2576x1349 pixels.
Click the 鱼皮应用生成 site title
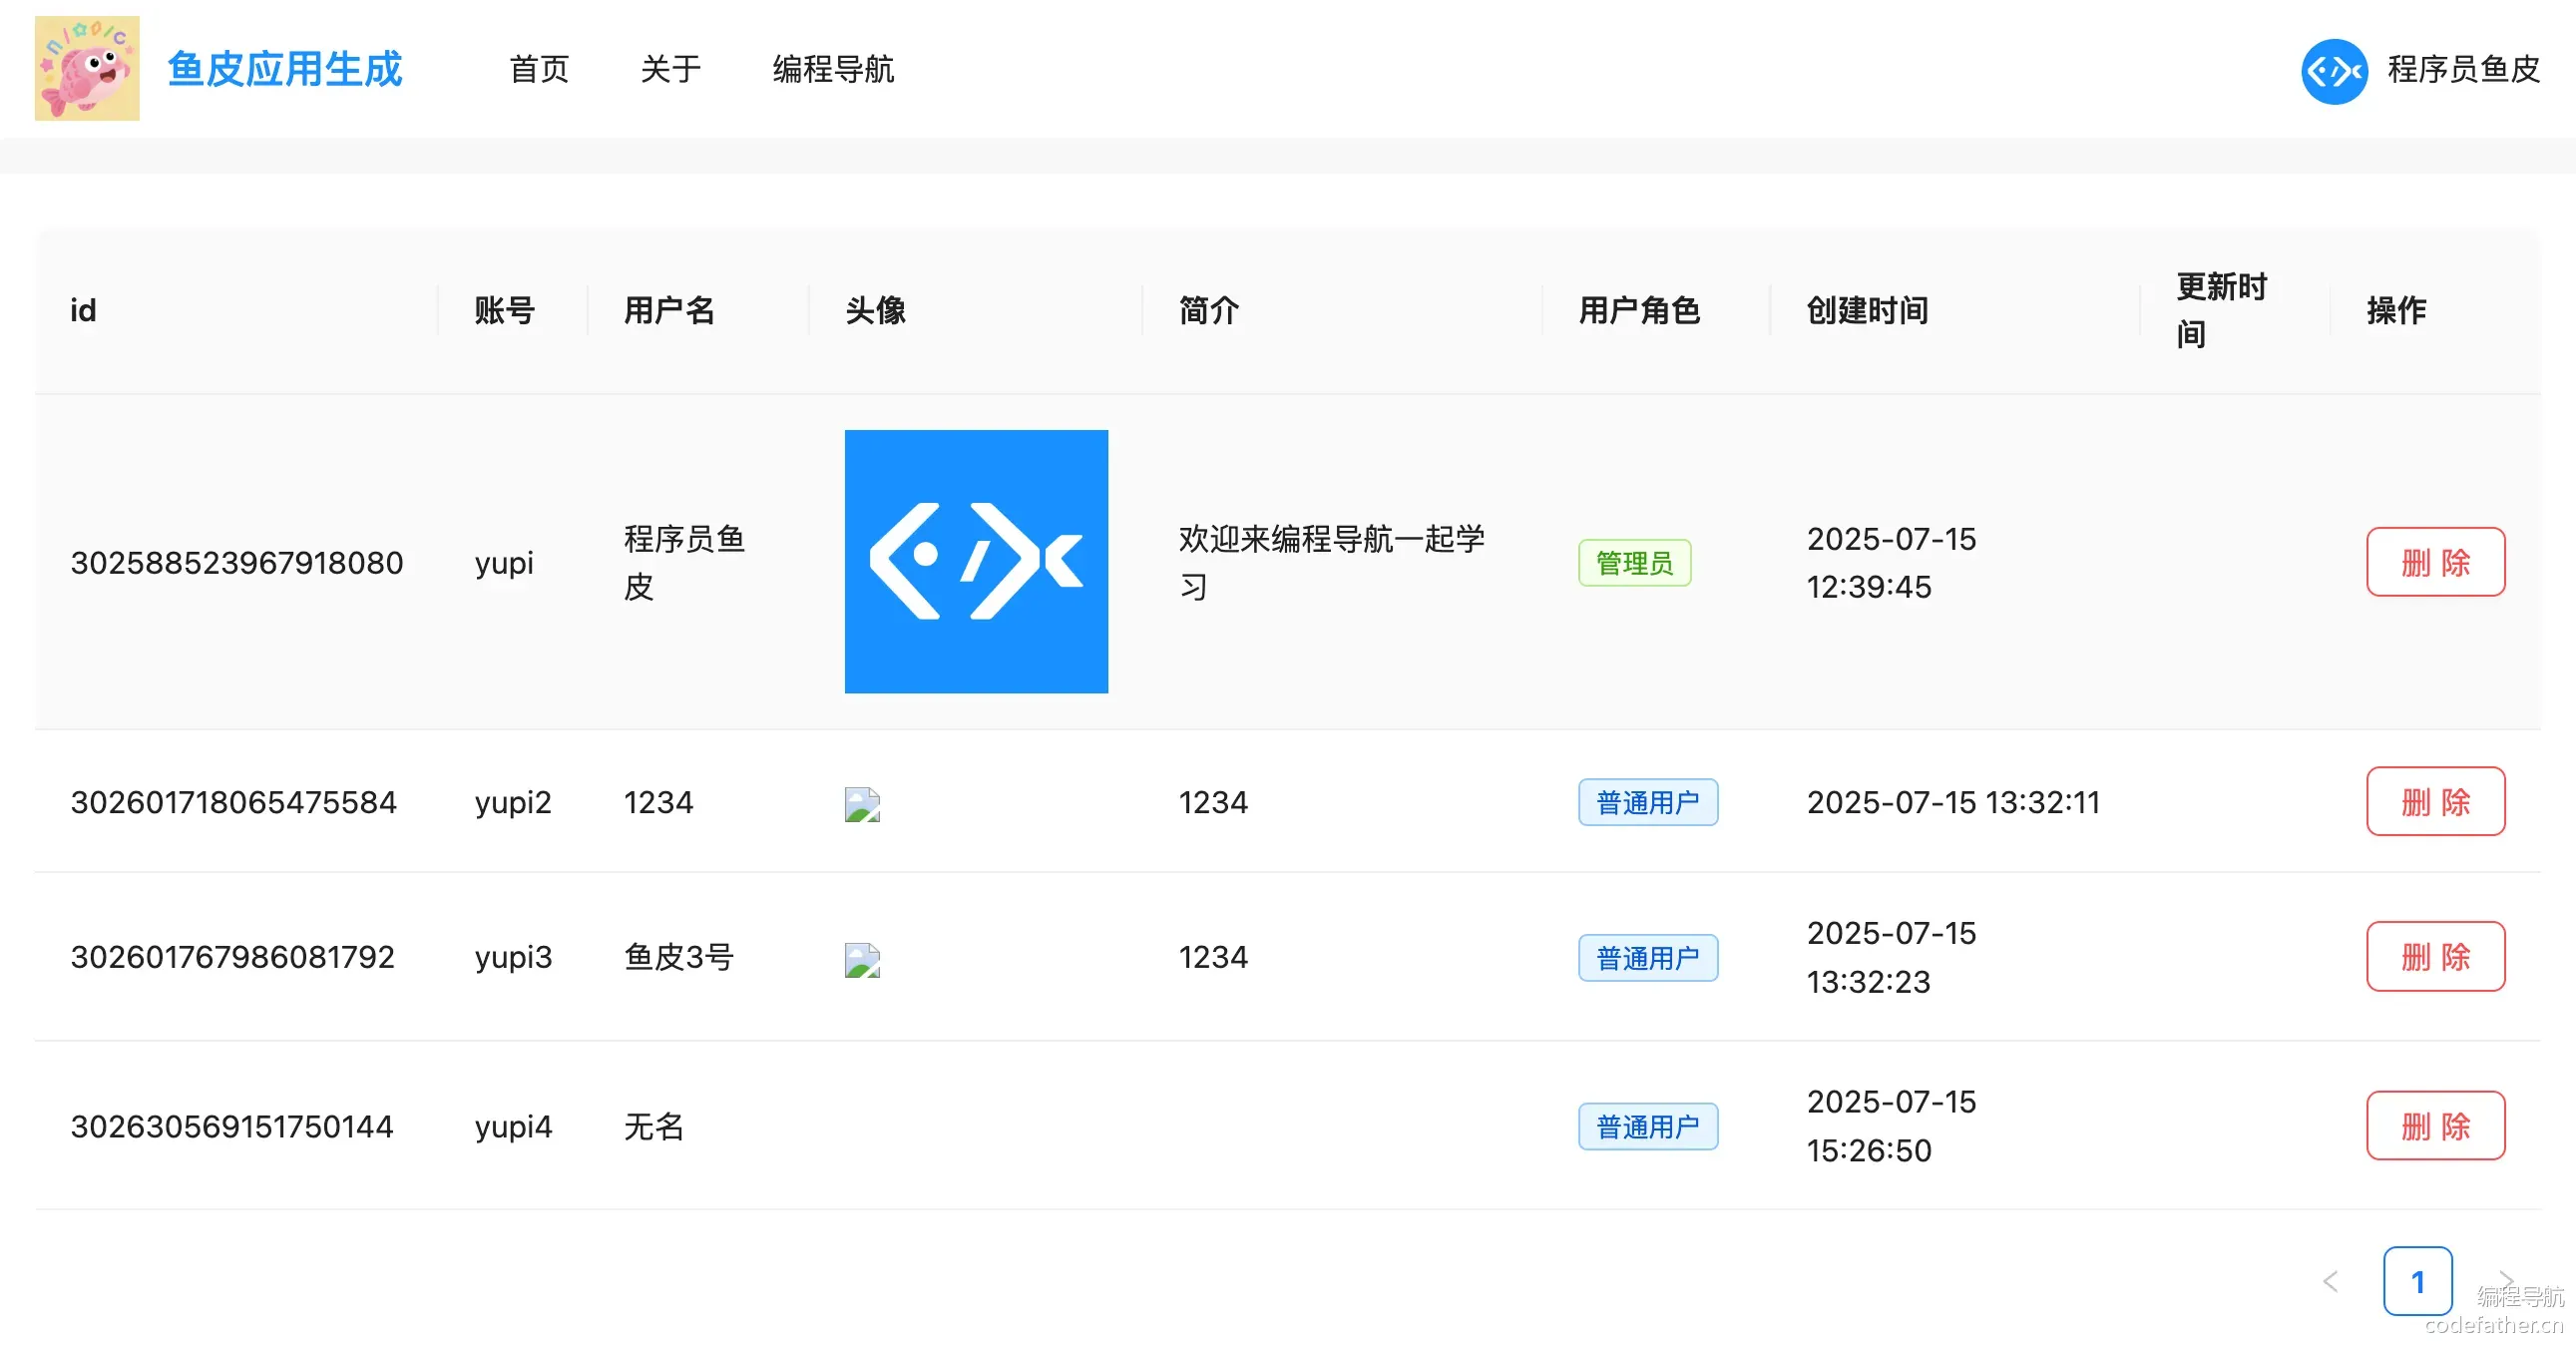pos(284,69)
